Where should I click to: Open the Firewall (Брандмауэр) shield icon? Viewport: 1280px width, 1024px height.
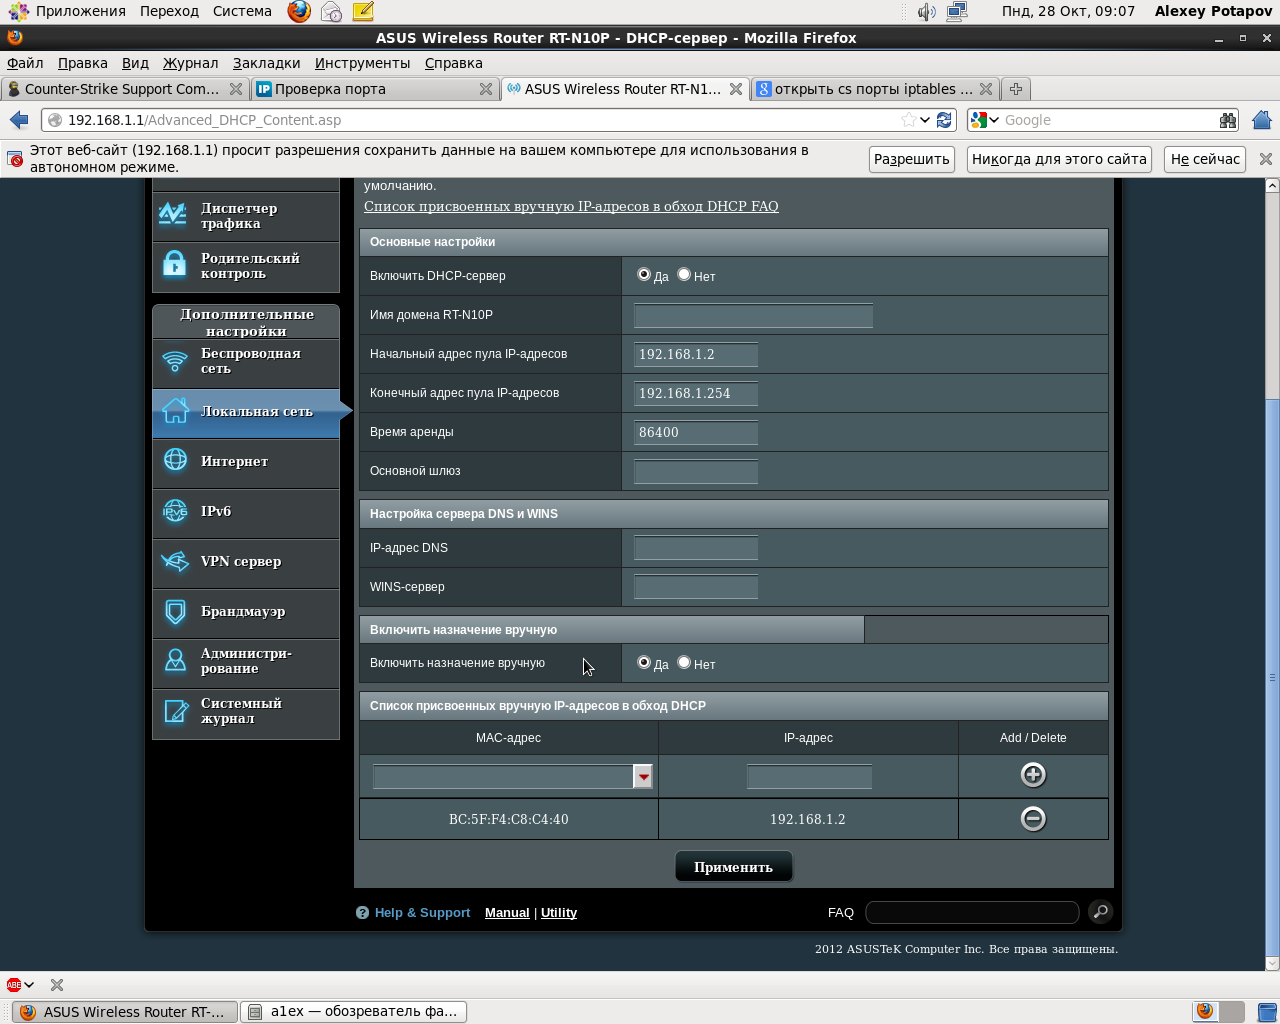tap(175, 611)
